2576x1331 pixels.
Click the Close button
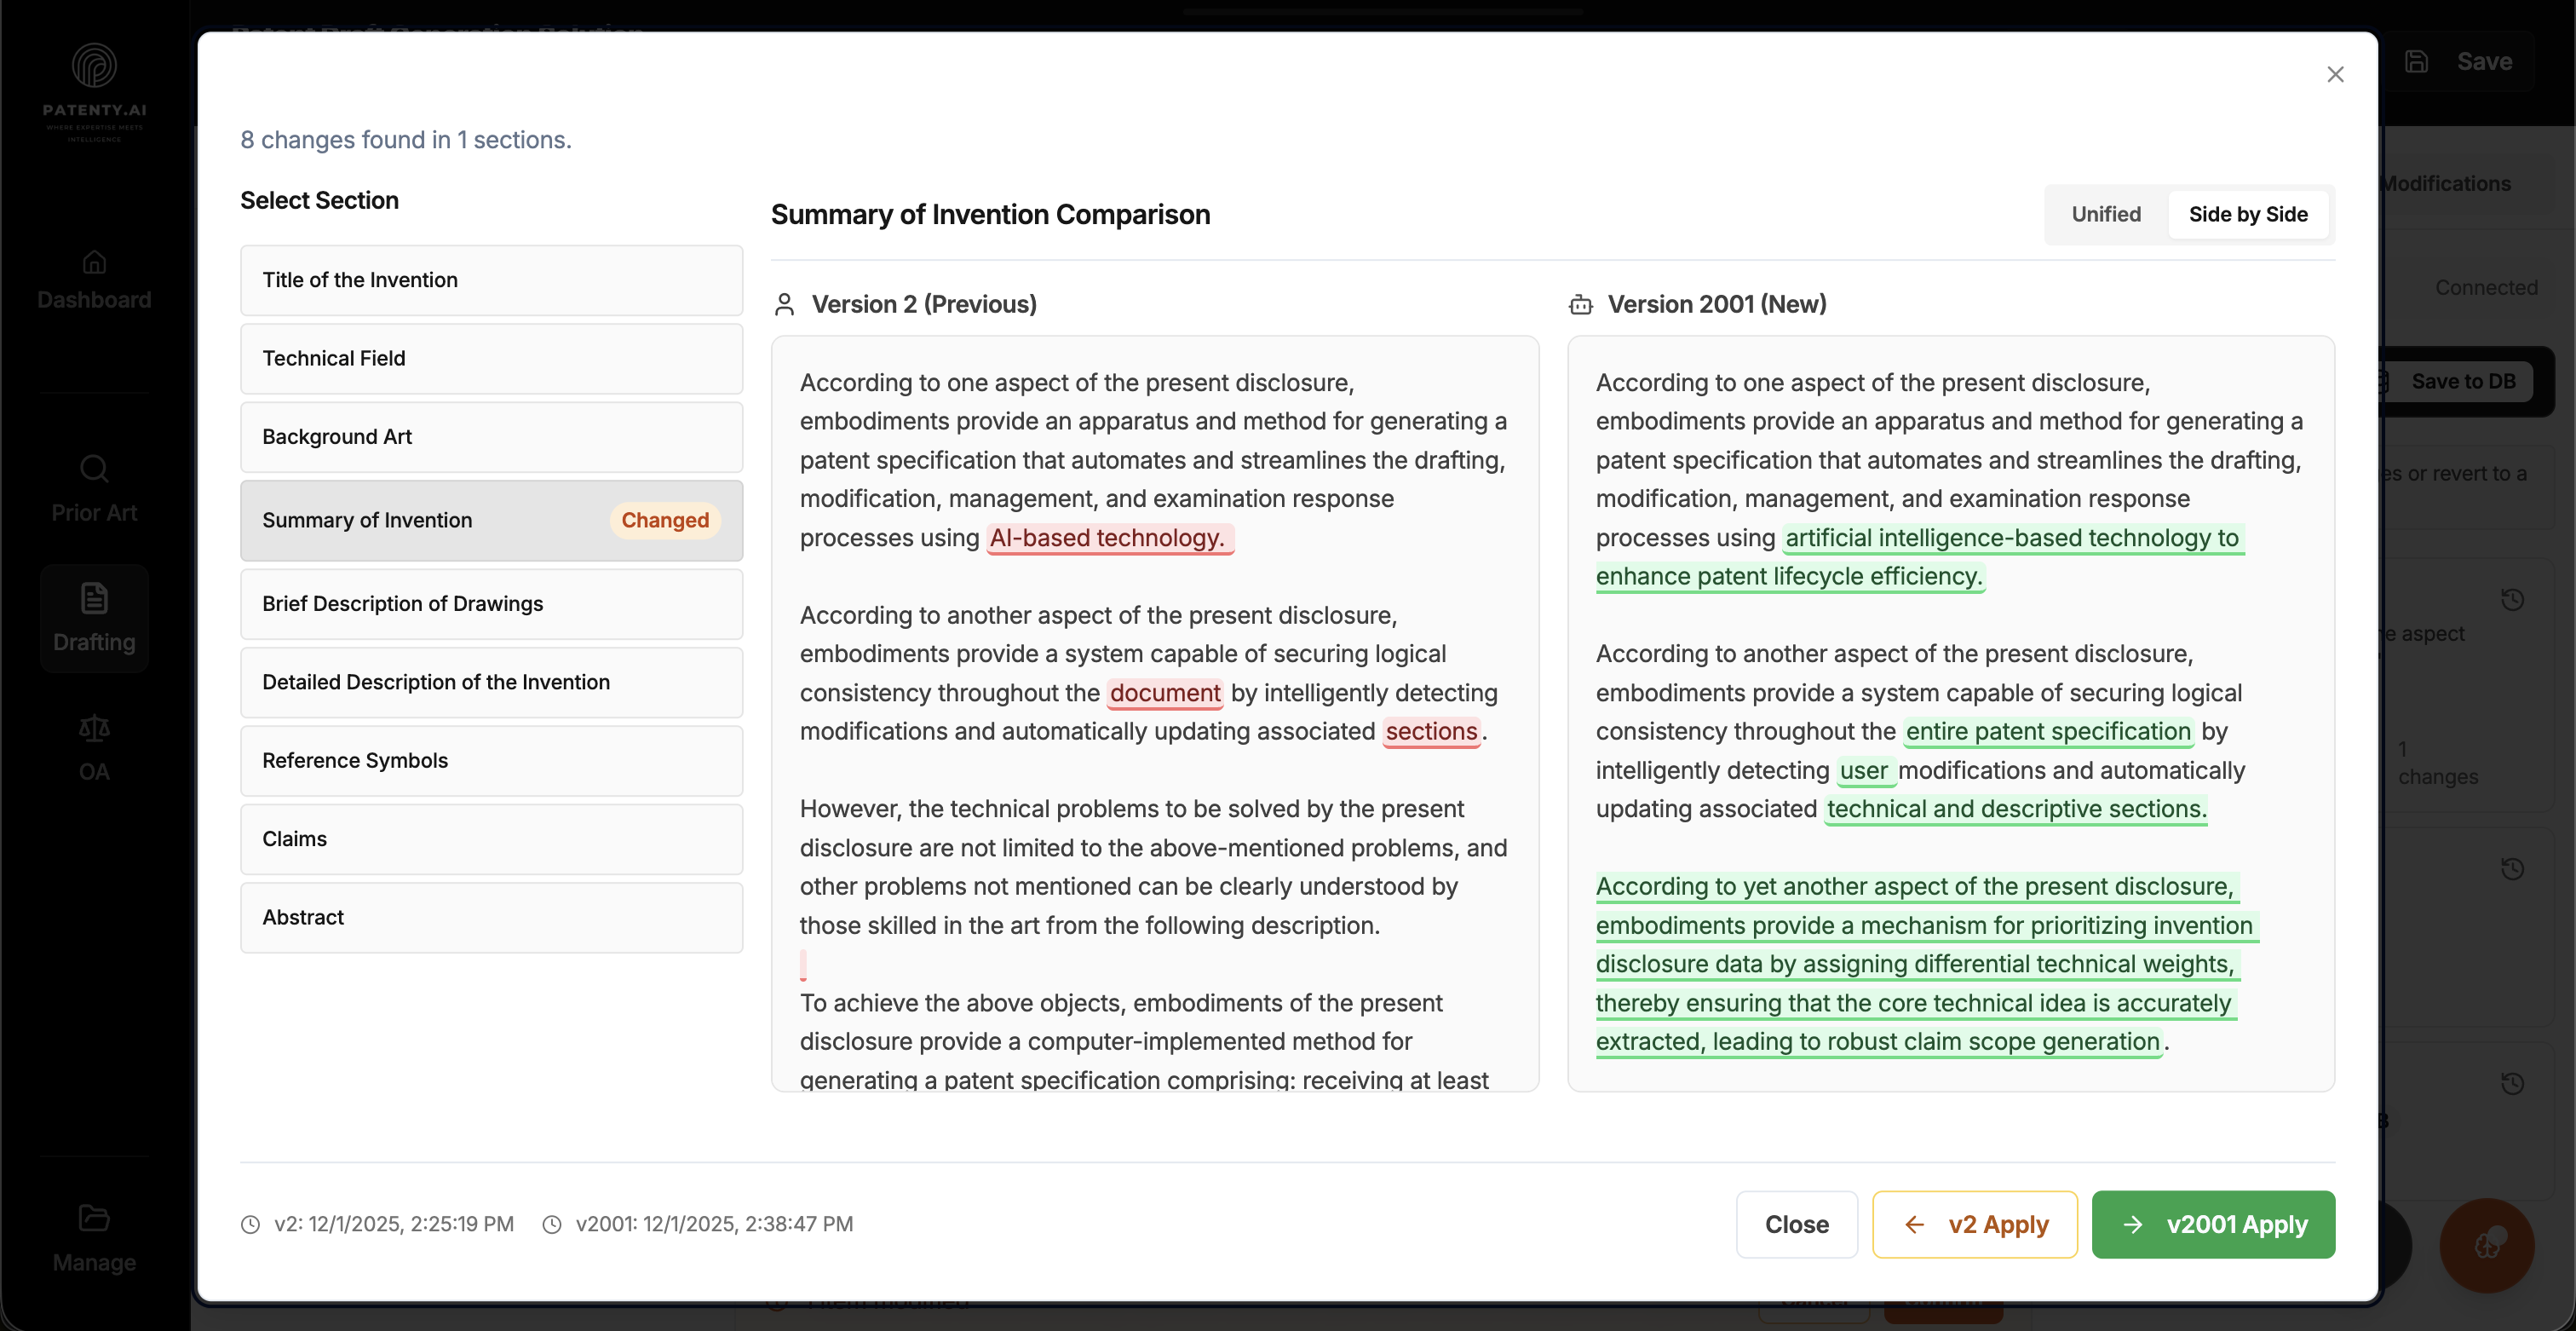tap(1796, 1224)
